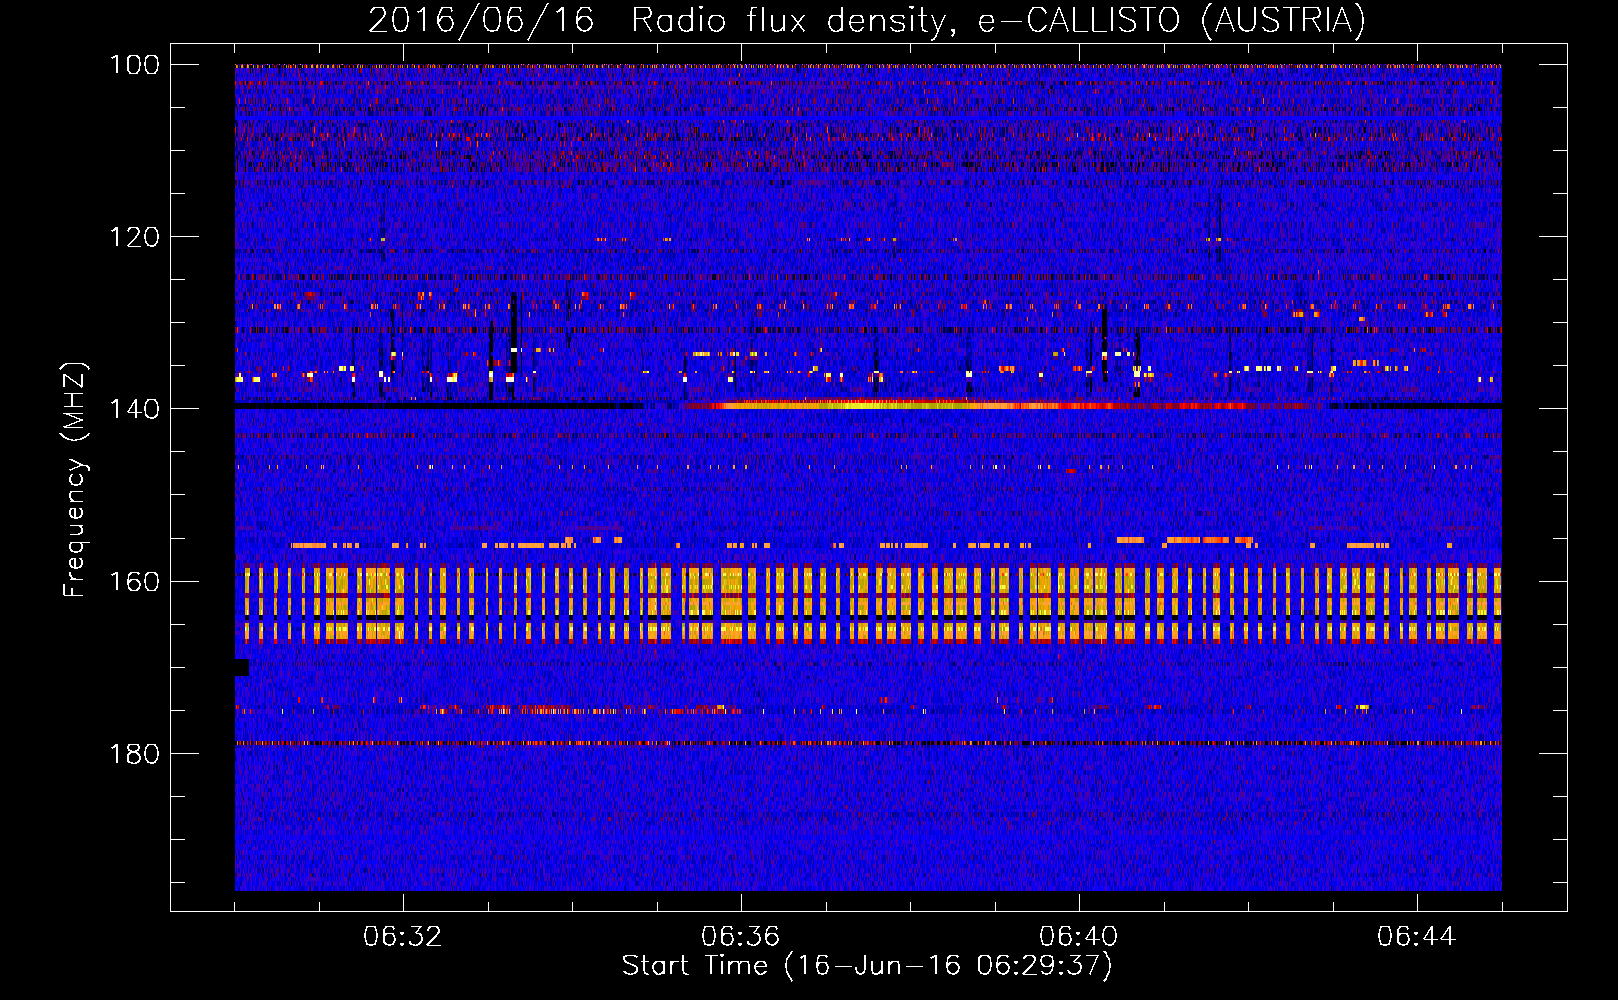Click the plot title '2016/06/16 Radio flux density'
The height and width of the screenshot is (1000, 1618).
click(866, 20)
